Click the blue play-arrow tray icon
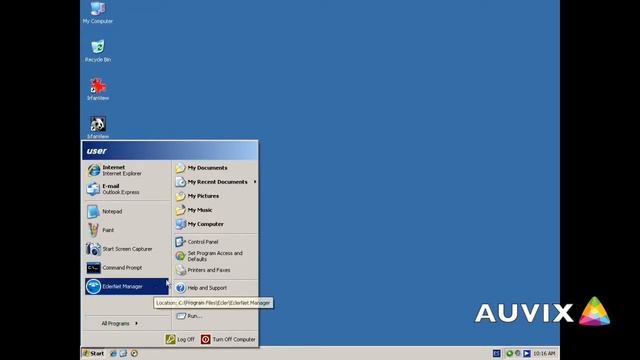Image resolution: width=640 pixels, height=360 pixels. [x=527, y=353]
